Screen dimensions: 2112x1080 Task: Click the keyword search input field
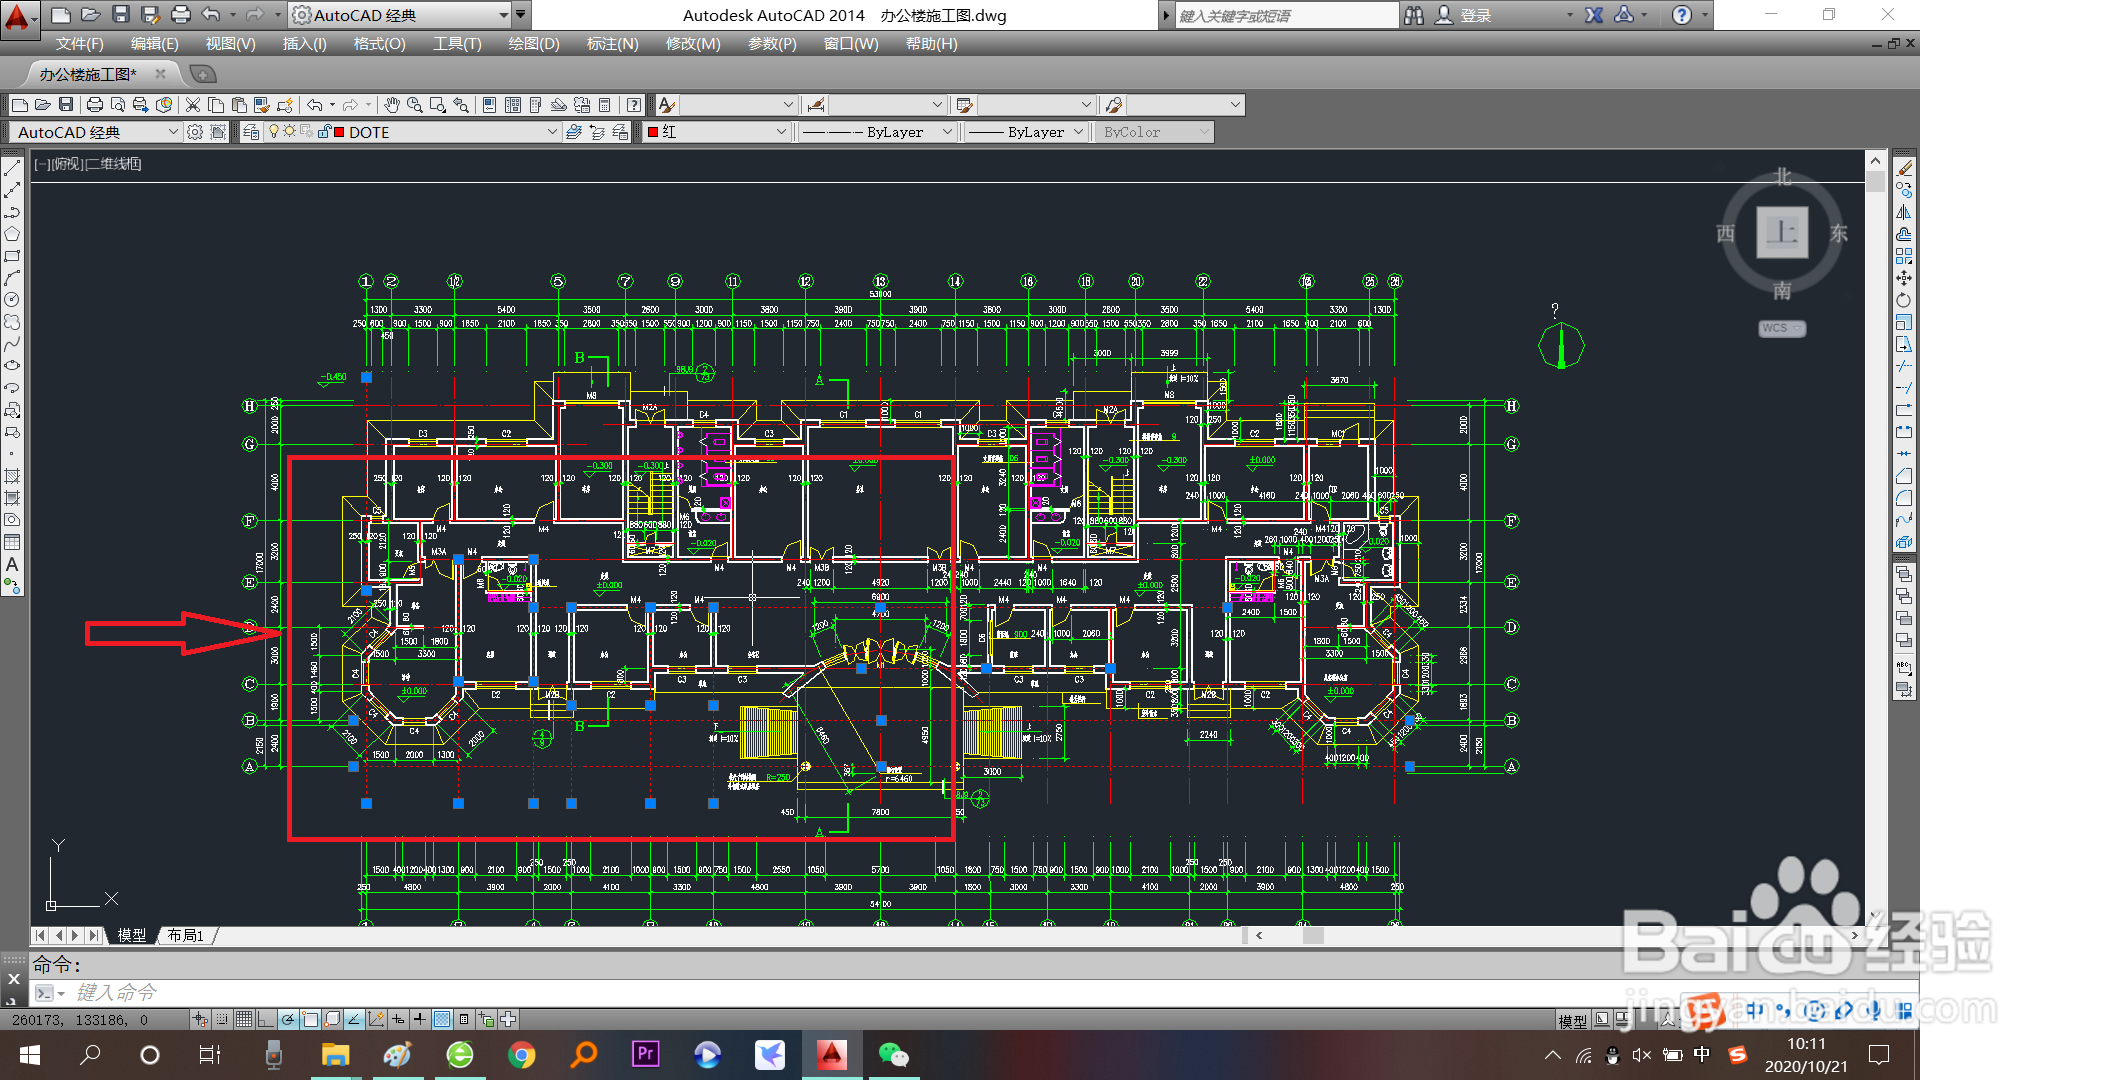1286,15
